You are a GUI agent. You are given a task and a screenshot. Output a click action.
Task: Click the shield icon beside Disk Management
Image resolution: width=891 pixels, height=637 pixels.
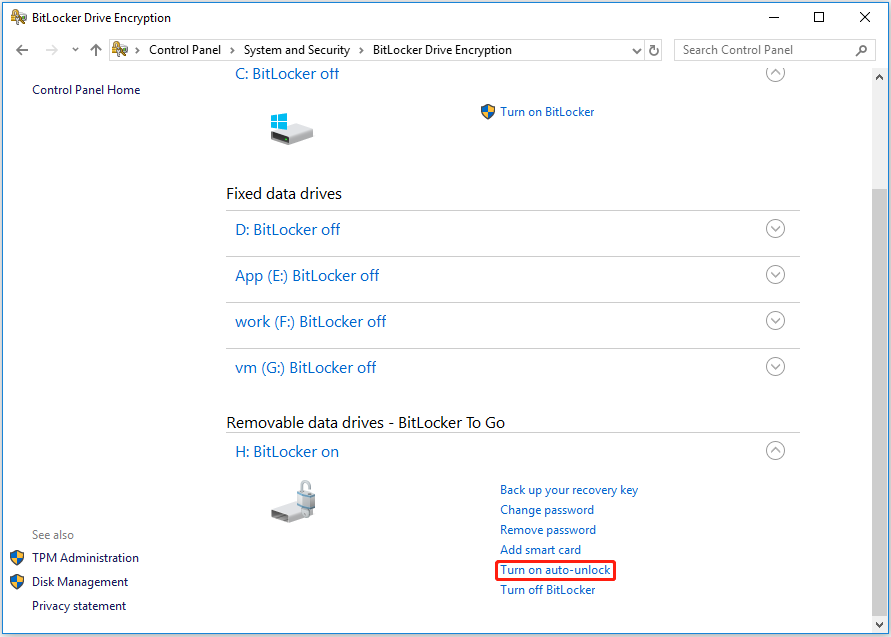click(x=17, y=582)
